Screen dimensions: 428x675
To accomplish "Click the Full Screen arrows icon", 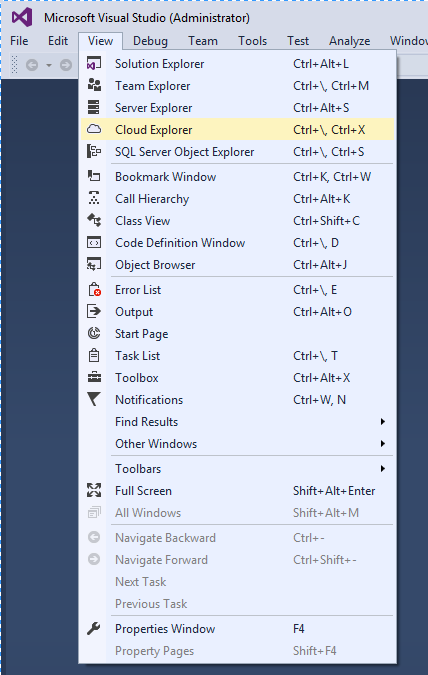I will click(94, 490).
